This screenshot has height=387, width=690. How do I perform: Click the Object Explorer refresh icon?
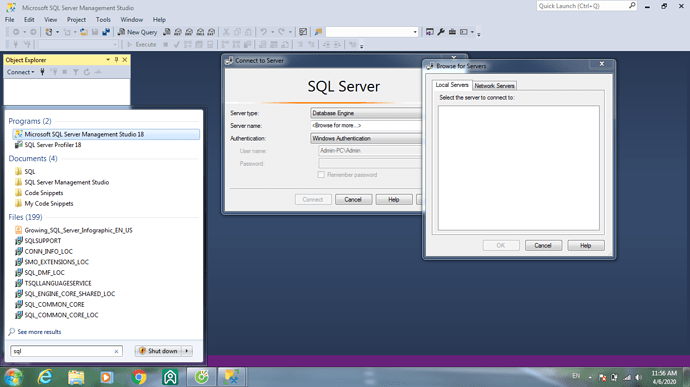[87, 72]
